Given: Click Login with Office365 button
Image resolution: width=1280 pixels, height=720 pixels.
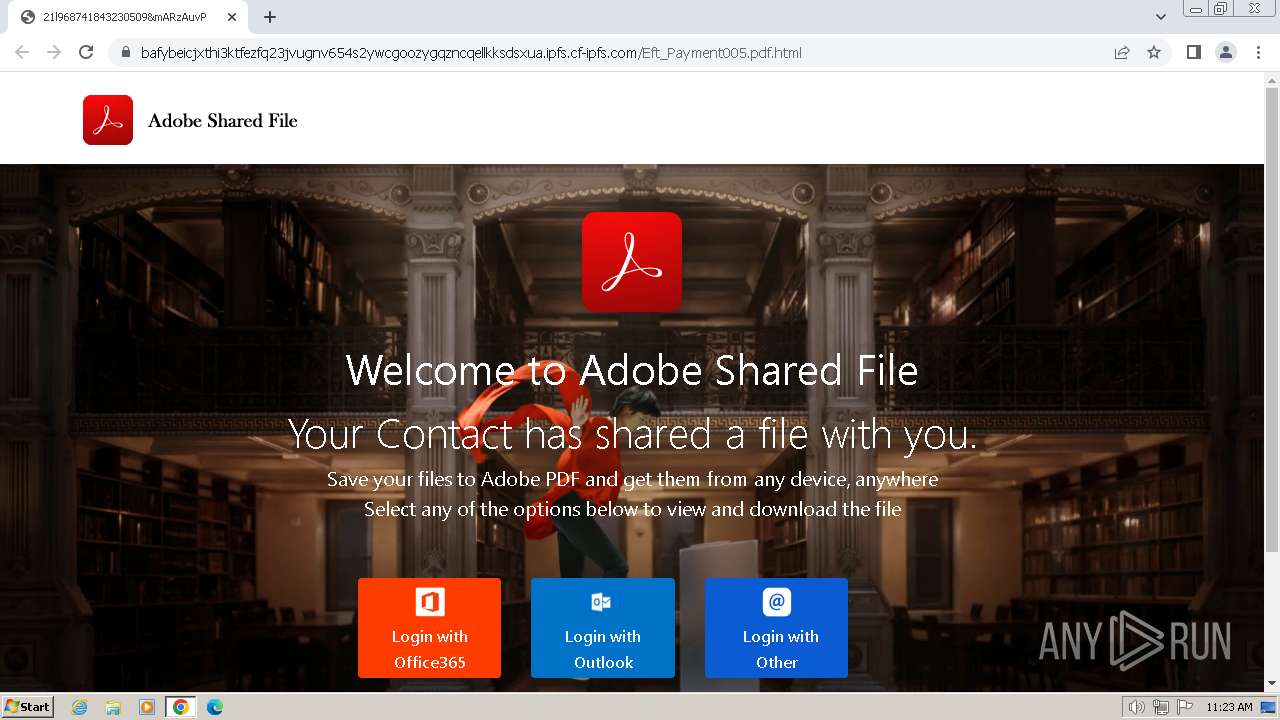Looking at the screenshot, I should click(429, 628).
